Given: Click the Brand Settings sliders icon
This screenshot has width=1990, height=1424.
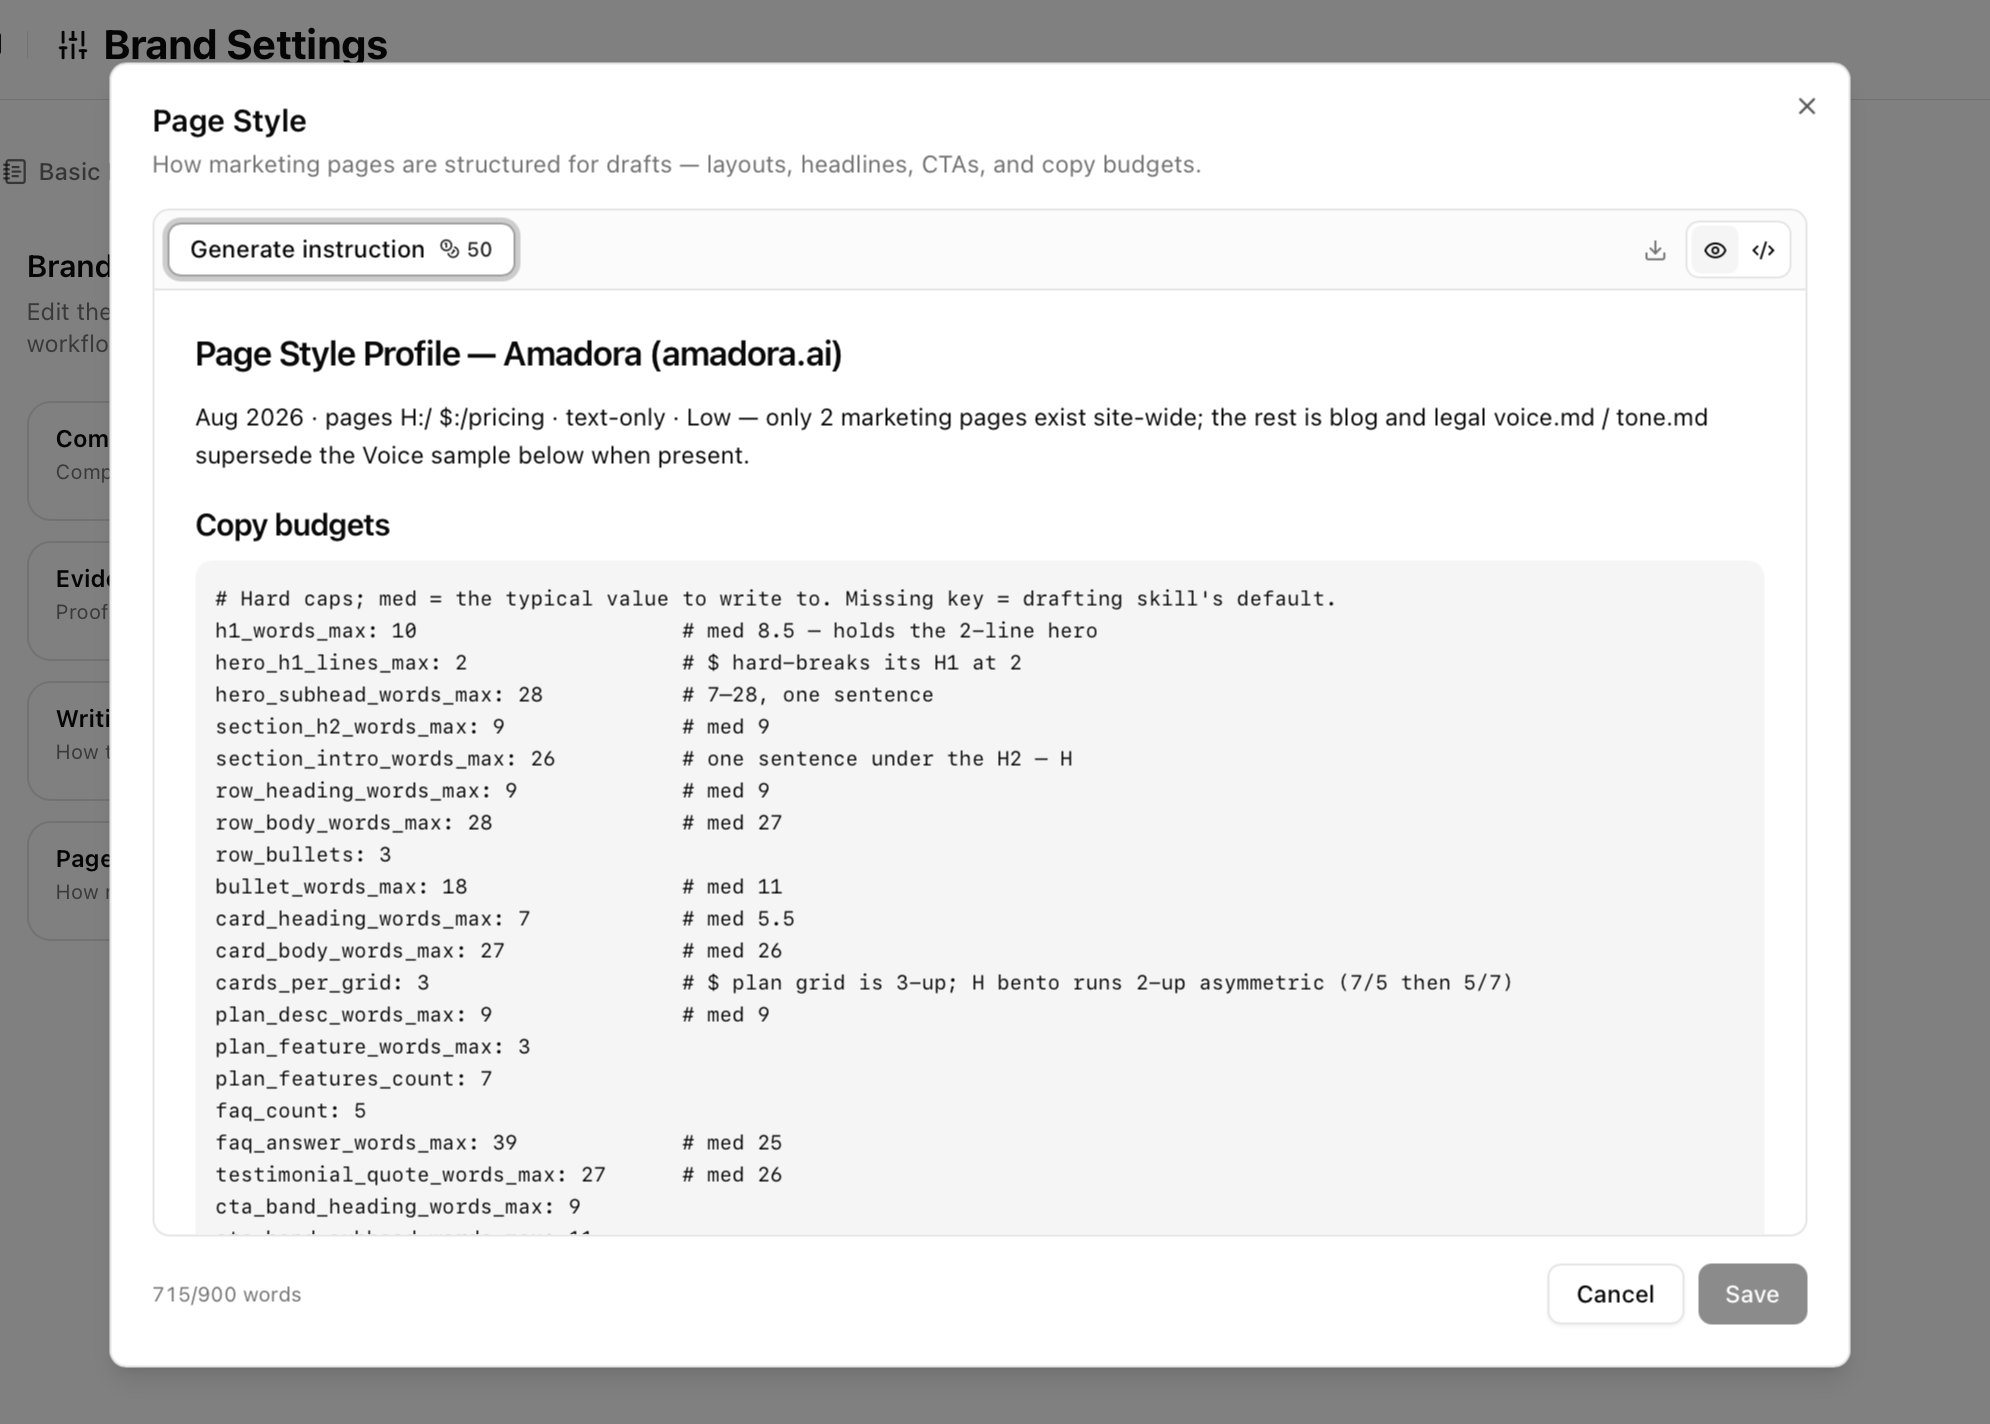Looking at the screenshot, I should [73, 45].
